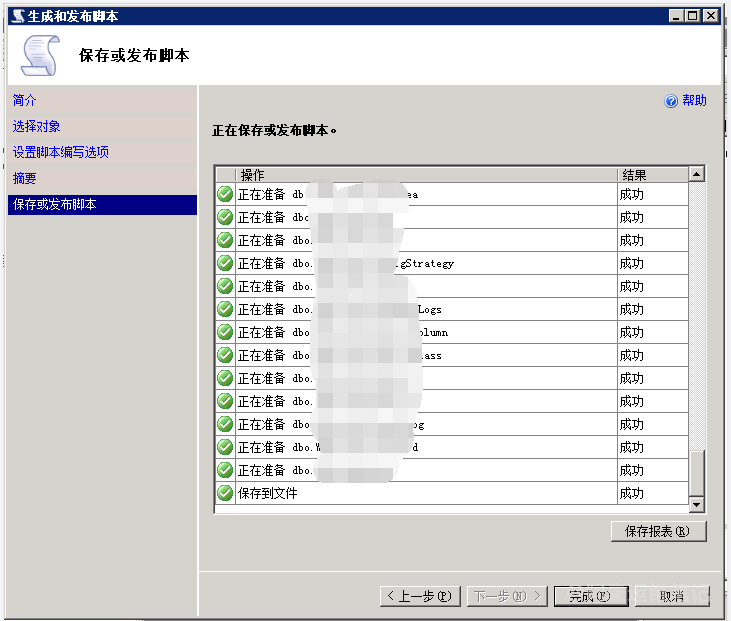Screen dimensions: 731x621
Task: Select the 摘要 page in sidebar
Action: tap(25, 178)
